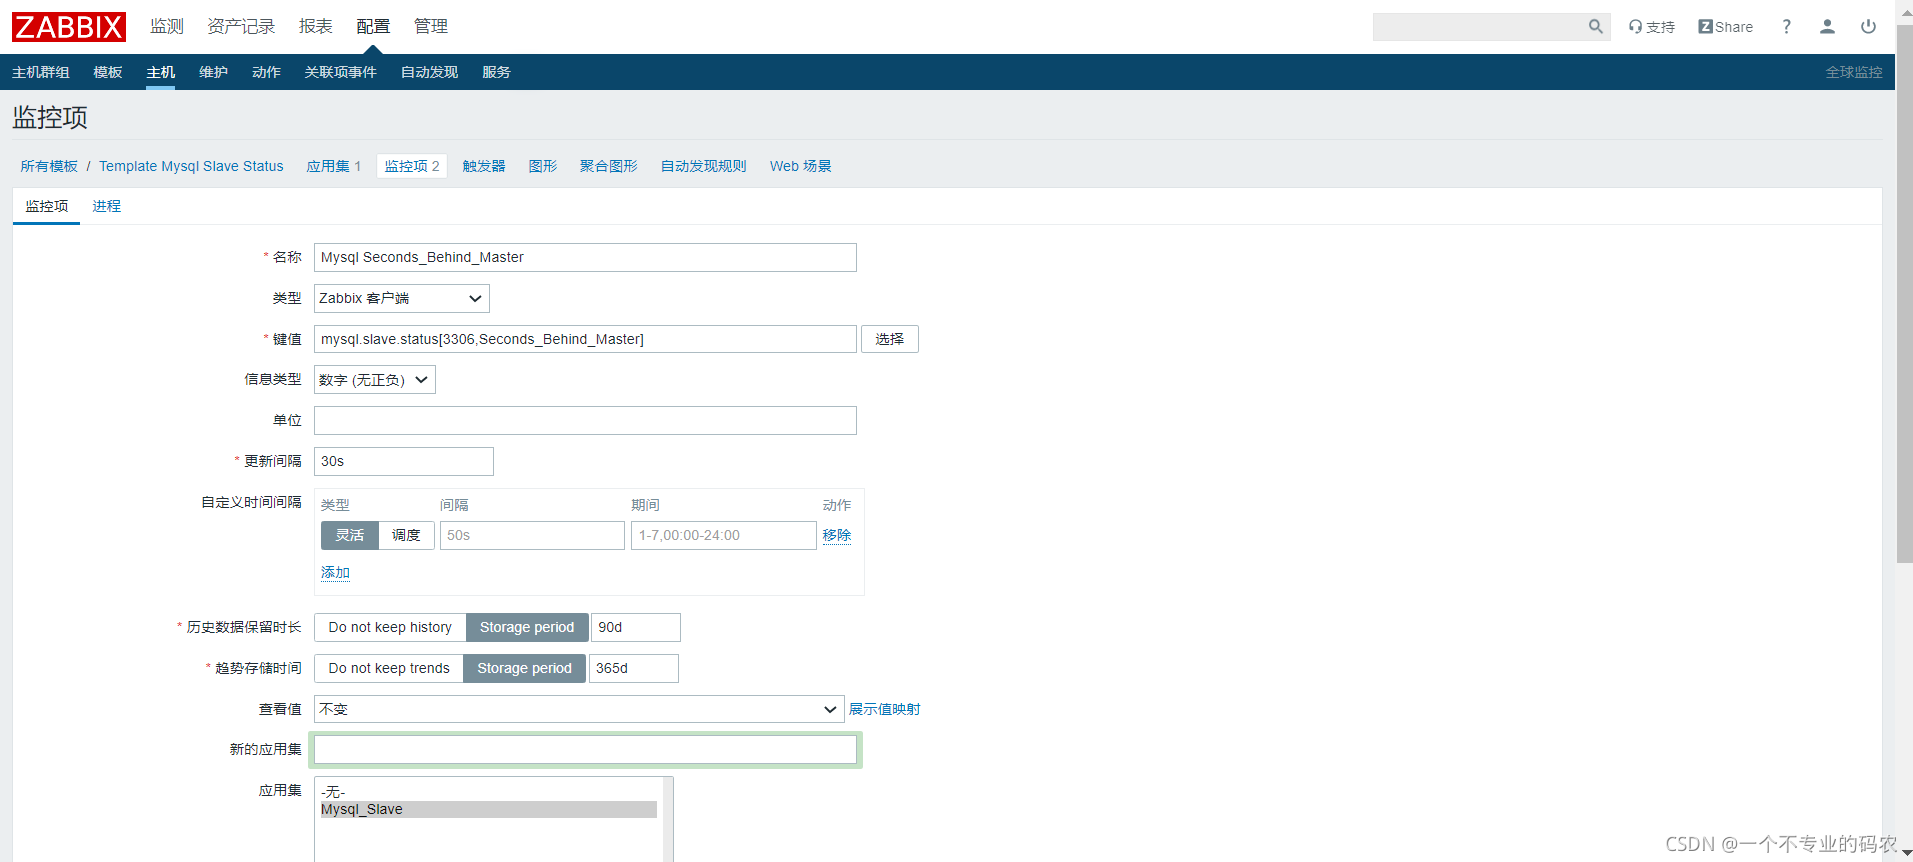Screen dimensions: 1913x862
Task: Open the 报表 main menu
Action: tap(315, 26)
